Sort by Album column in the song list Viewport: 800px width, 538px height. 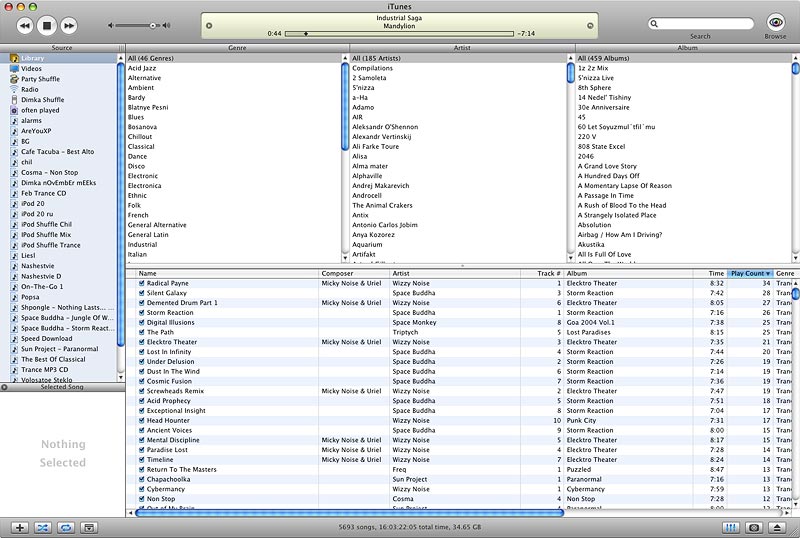pos(628,274)
